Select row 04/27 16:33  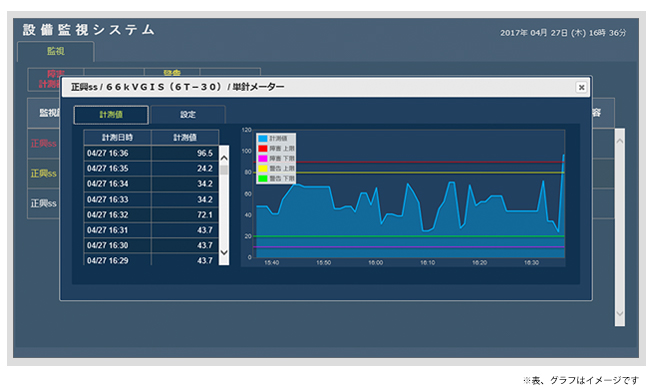[151, 199]
